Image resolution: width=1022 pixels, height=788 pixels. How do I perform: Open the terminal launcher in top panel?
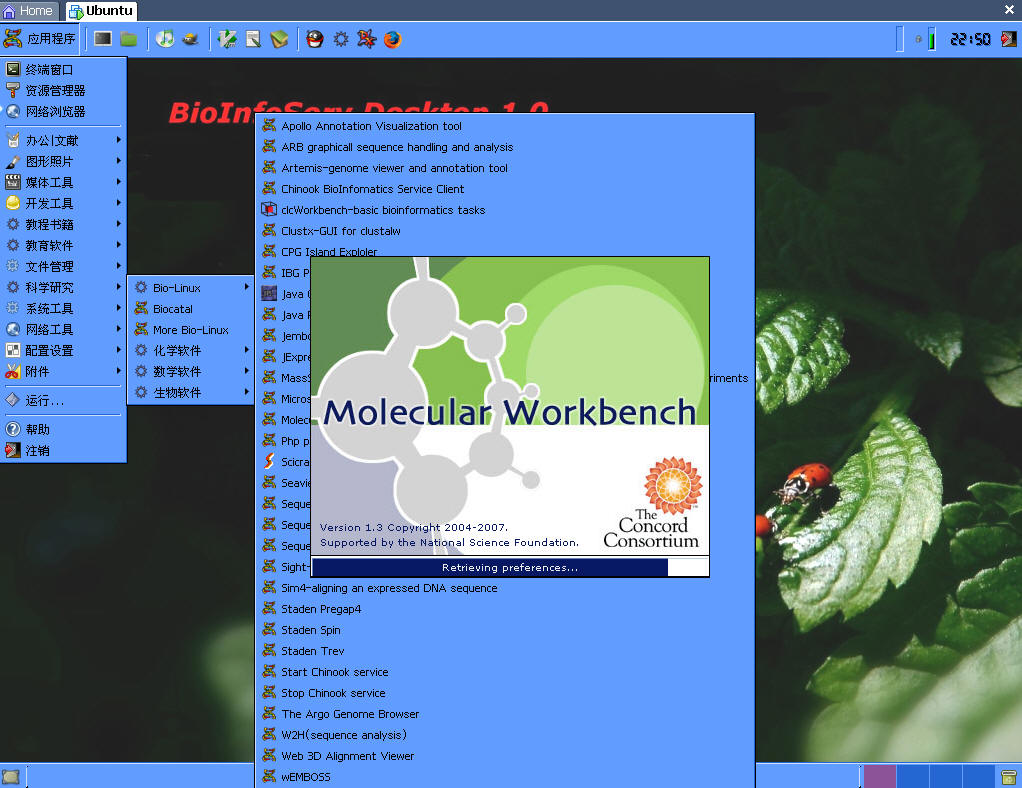tap(102, 39)
